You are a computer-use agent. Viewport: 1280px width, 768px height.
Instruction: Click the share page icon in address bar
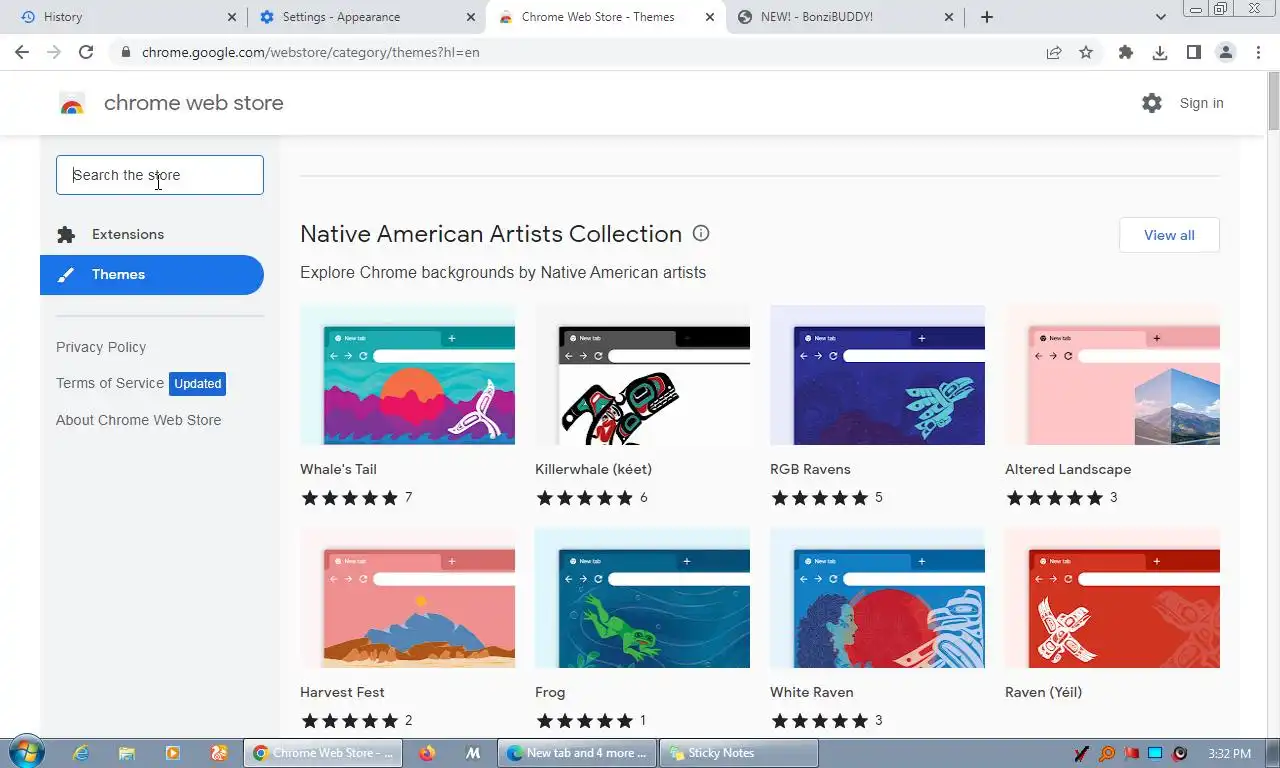pos(1054,52)
